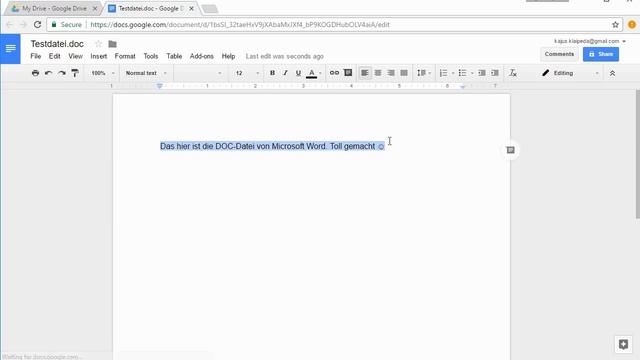Click the Secure site info padlock

tap(54, 24)
